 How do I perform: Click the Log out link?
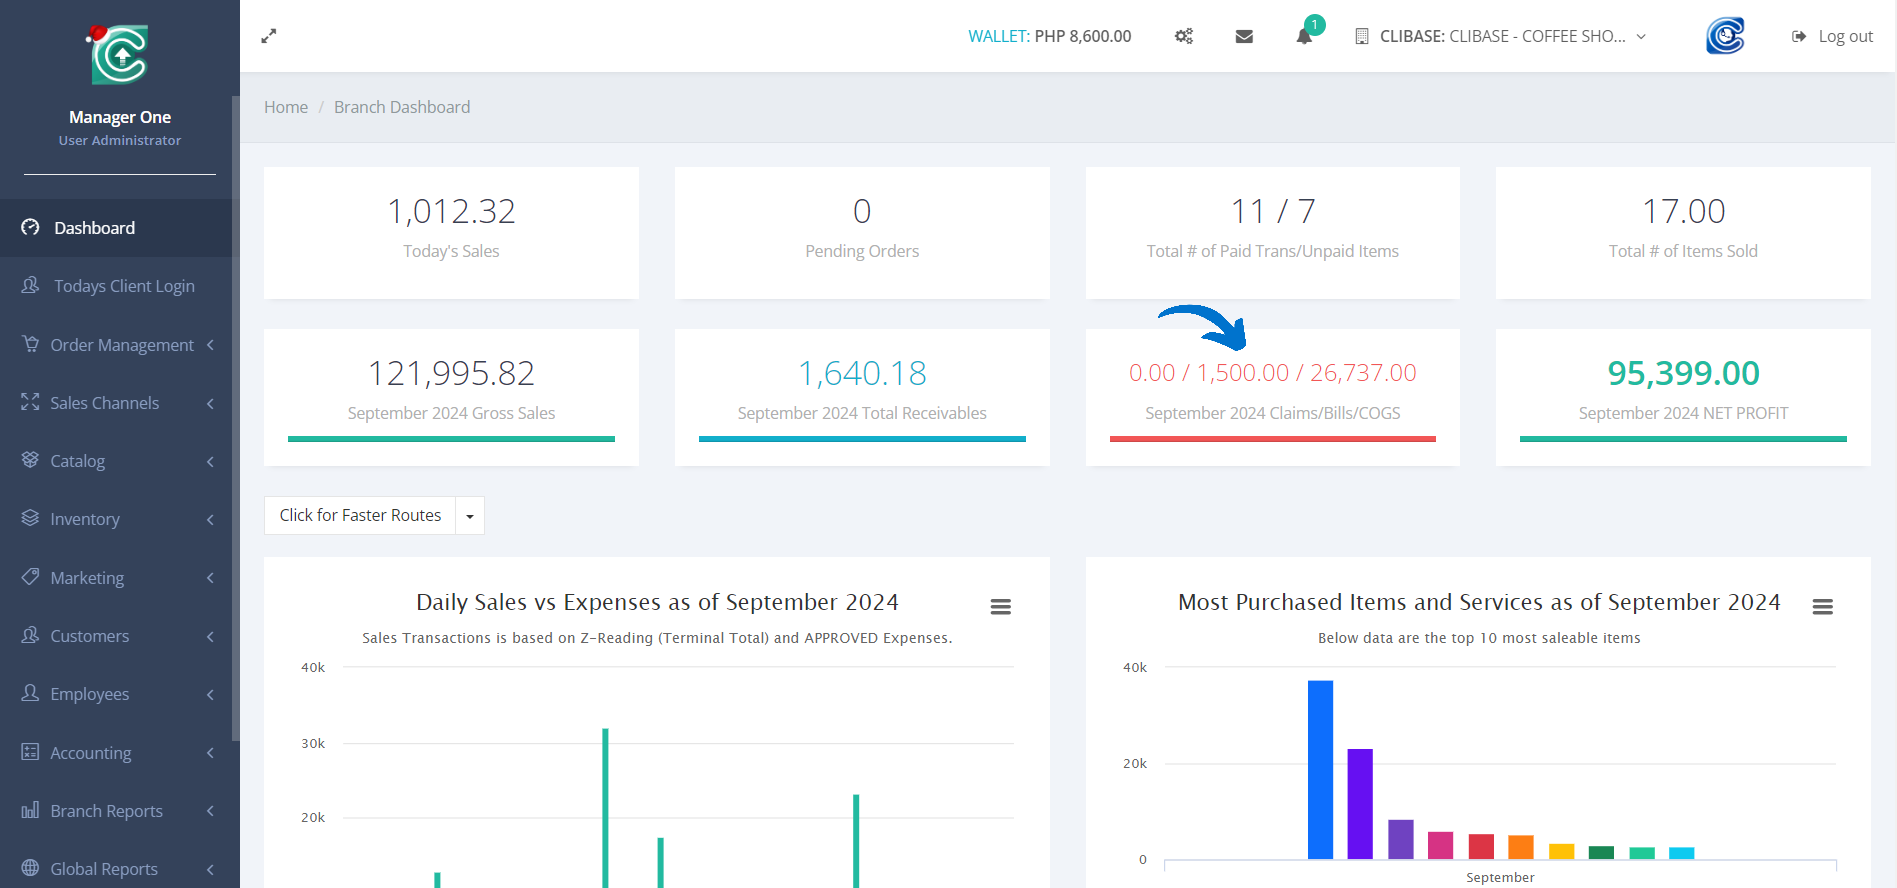pyautogui.click(x=1833, y=36)
